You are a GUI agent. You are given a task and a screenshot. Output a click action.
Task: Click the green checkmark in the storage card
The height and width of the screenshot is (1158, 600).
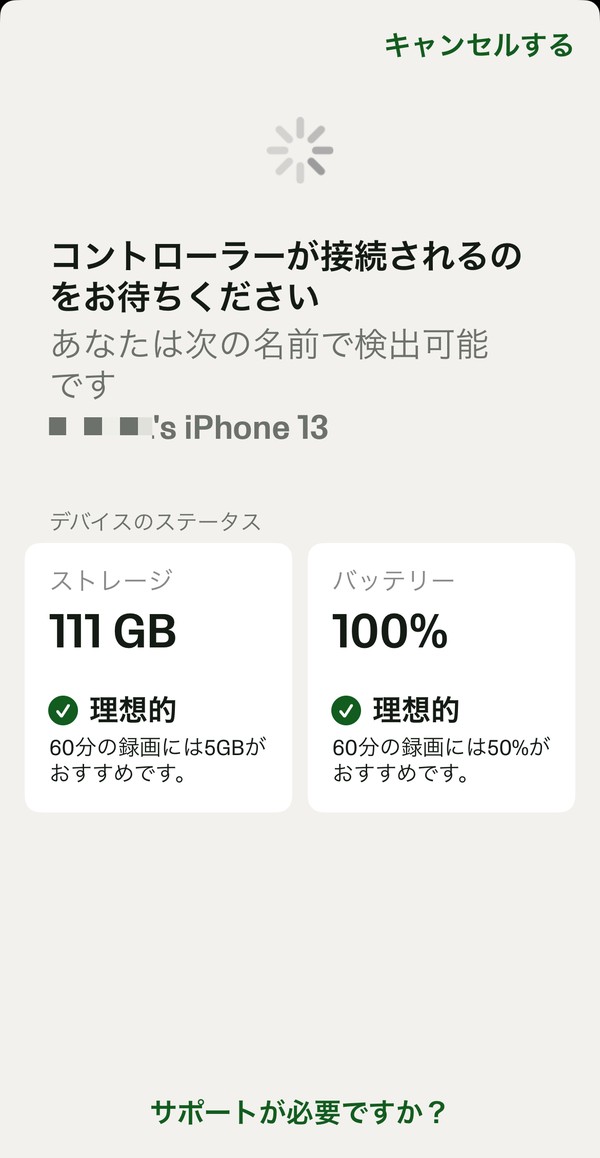(63, 711)
